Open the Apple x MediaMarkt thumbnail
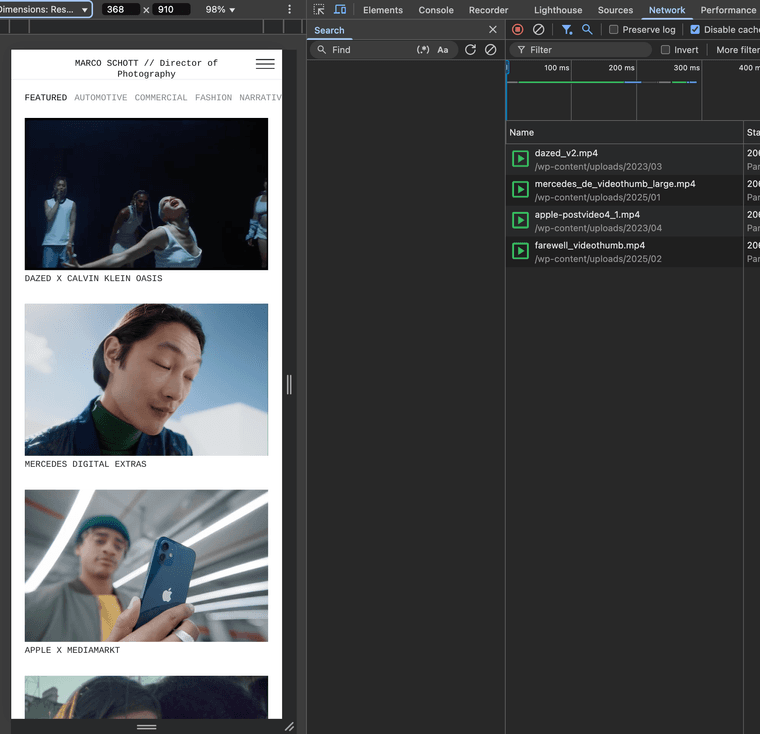The width and height of the screenshot is (760, 734). 146,566
